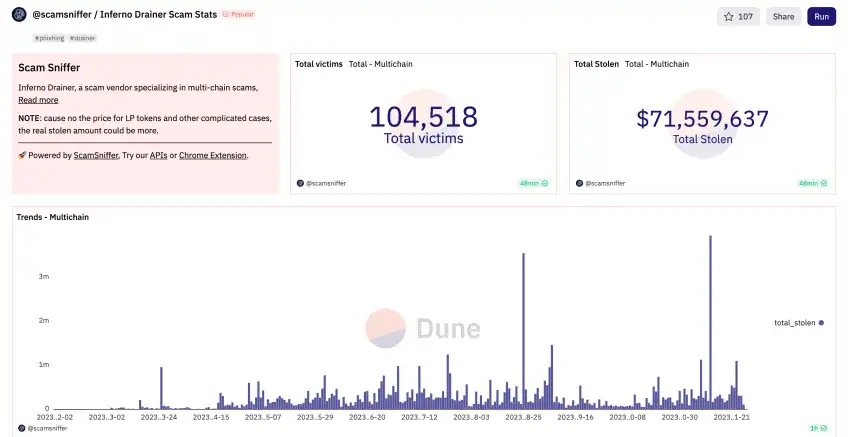Click 48min refresh status in Total Stolen panel
The image size is (848, 437).
pos(812,183)
